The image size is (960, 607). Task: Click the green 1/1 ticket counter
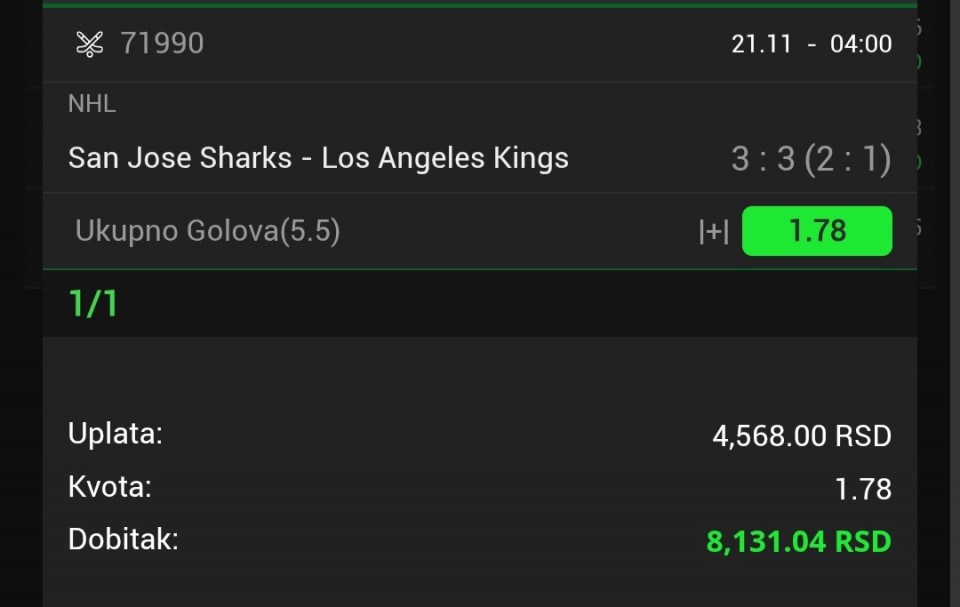pyautogui.click(x=93, y=304)
